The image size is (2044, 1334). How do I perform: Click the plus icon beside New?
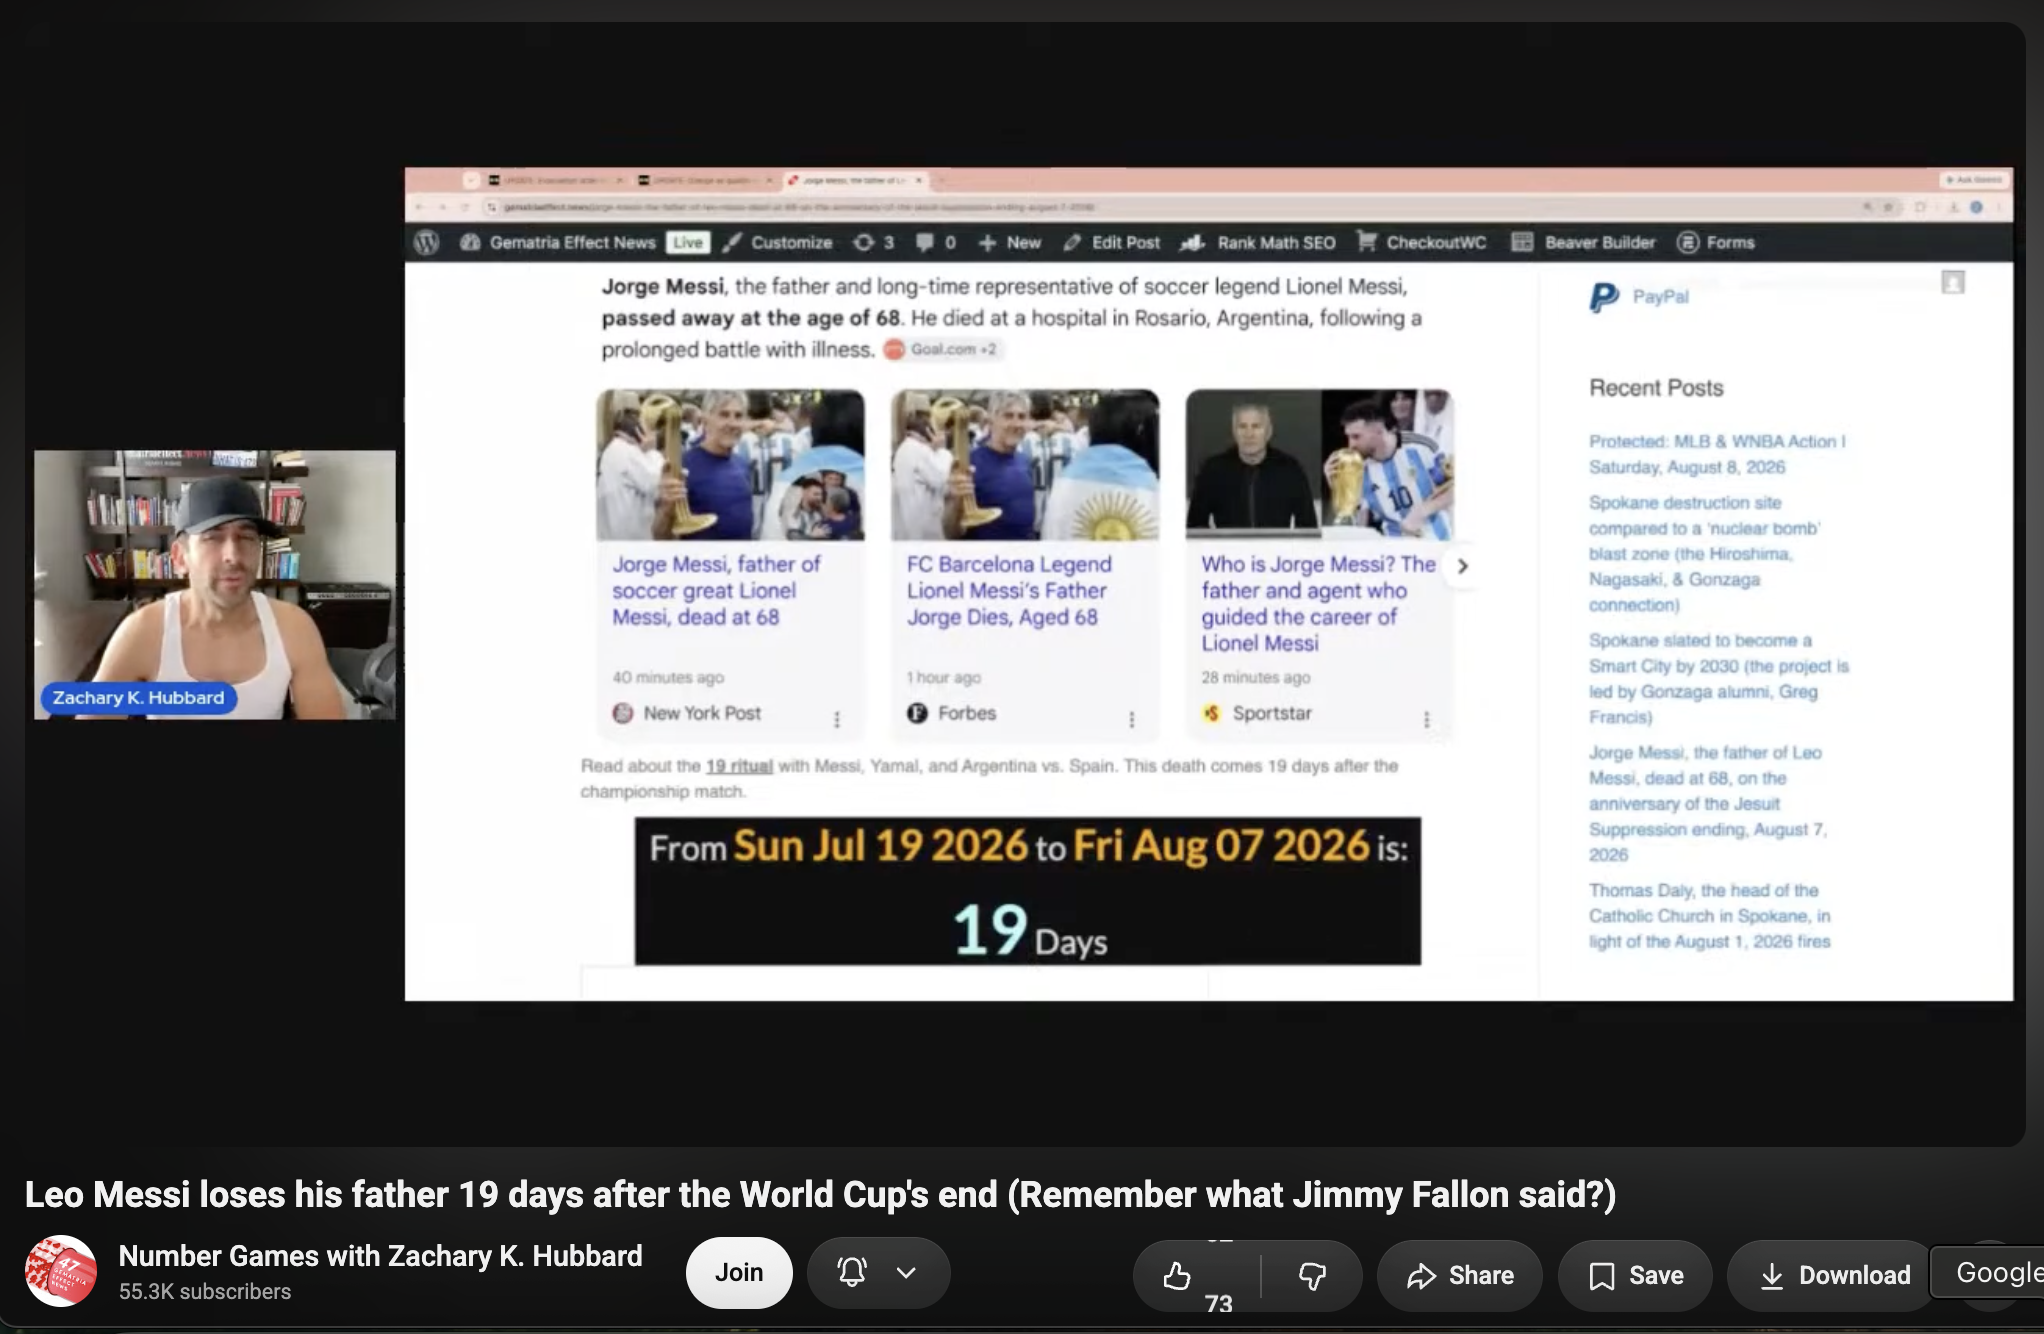987,242
